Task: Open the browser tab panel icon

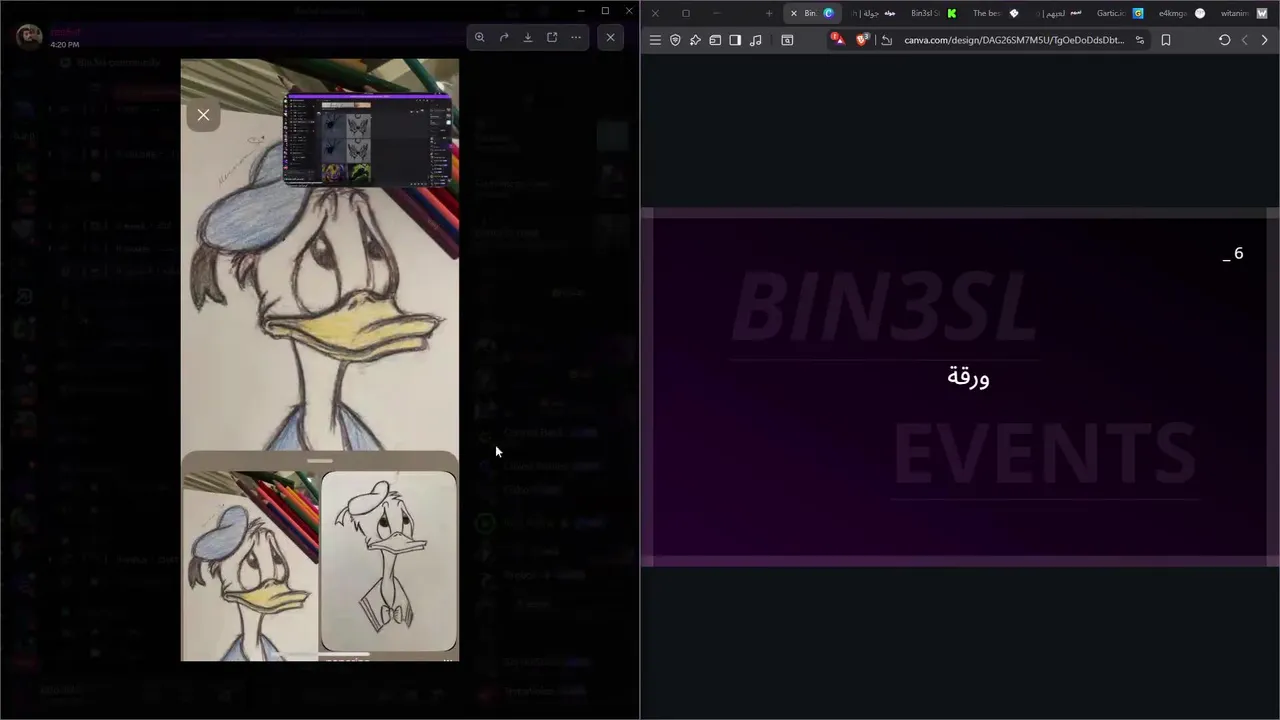Action: click(x=715, y=40)
